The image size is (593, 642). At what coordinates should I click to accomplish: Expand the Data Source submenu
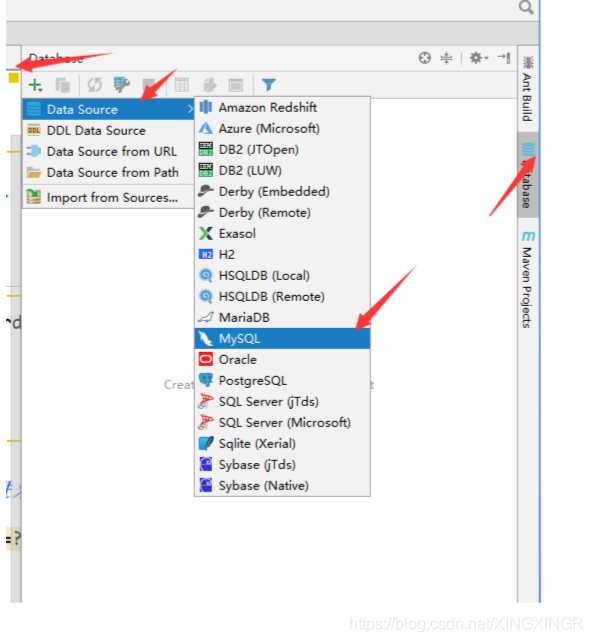point(109,109)
